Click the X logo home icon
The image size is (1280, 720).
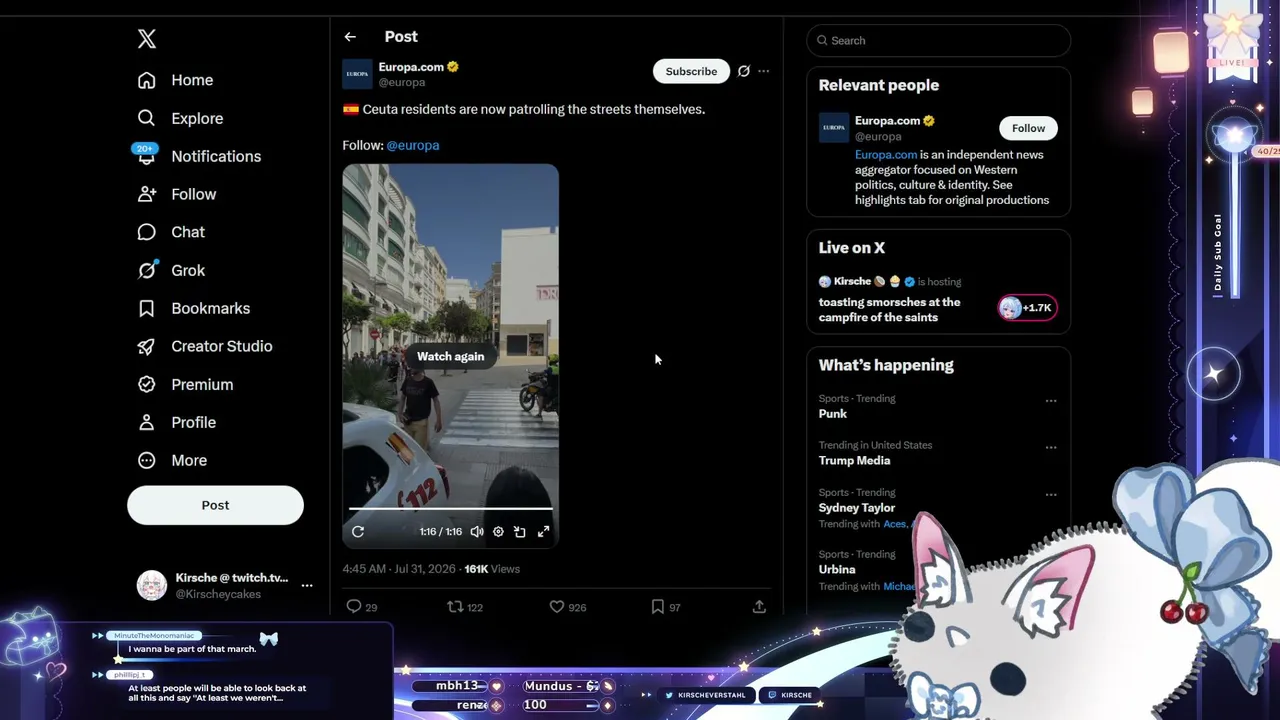tap(147, 39)
